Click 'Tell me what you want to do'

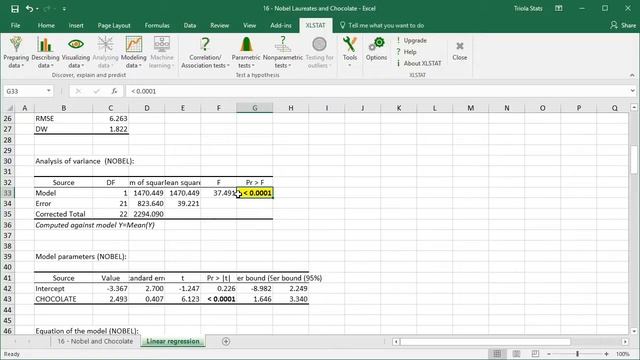click(x=382, y=25)
